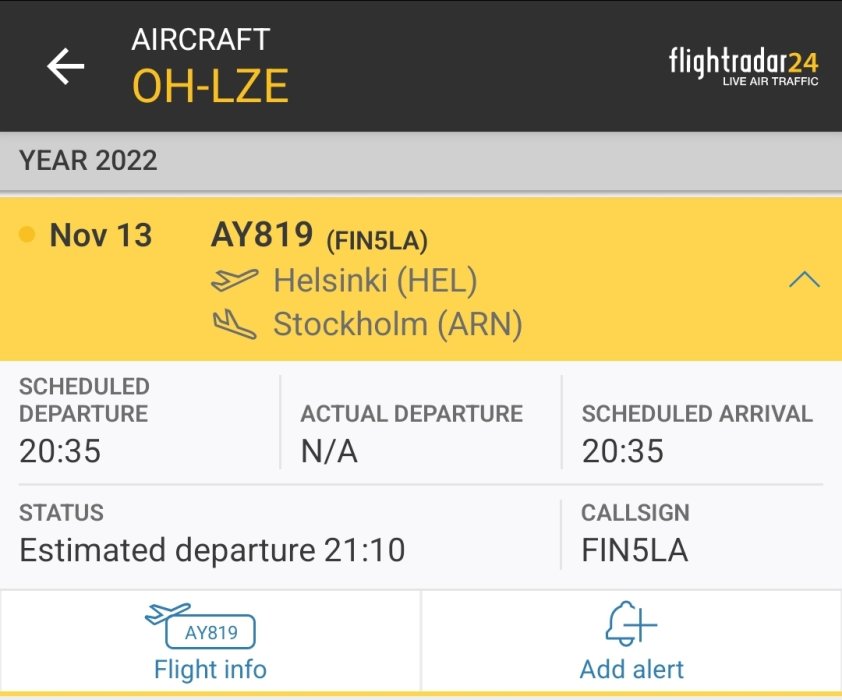Open the Flight info text label

[210, 669]
